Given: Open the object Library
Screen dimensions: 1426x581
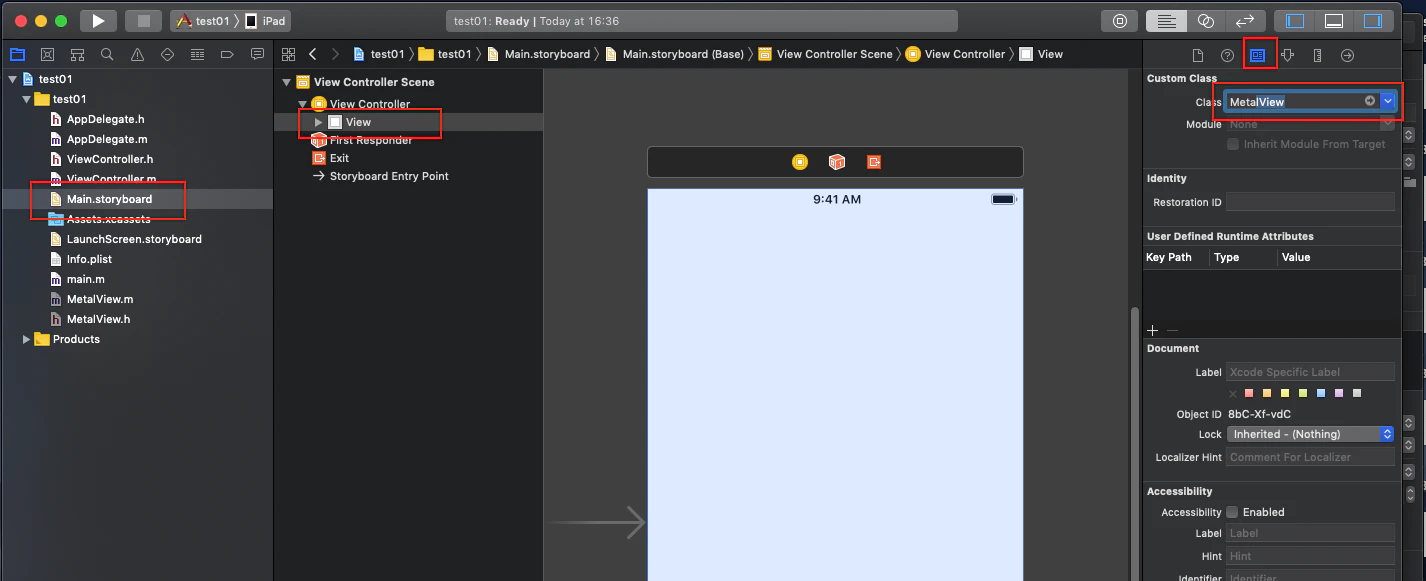Looking at the screenshot, I should tap(1120, 20).
